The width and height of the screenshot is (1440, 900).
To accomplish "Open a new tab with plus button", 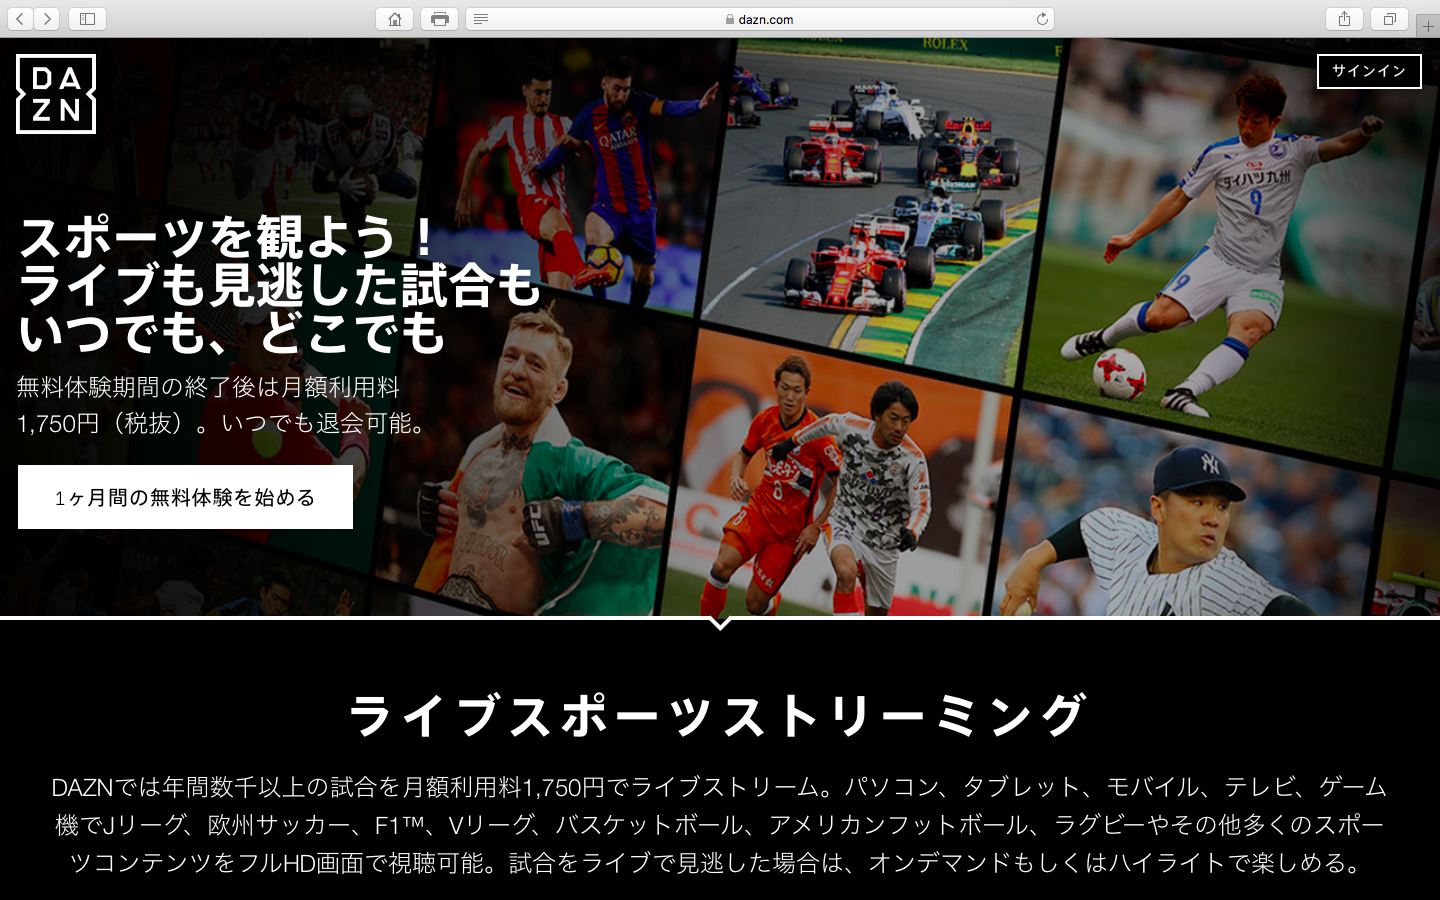I will (x=1427, y=26).
